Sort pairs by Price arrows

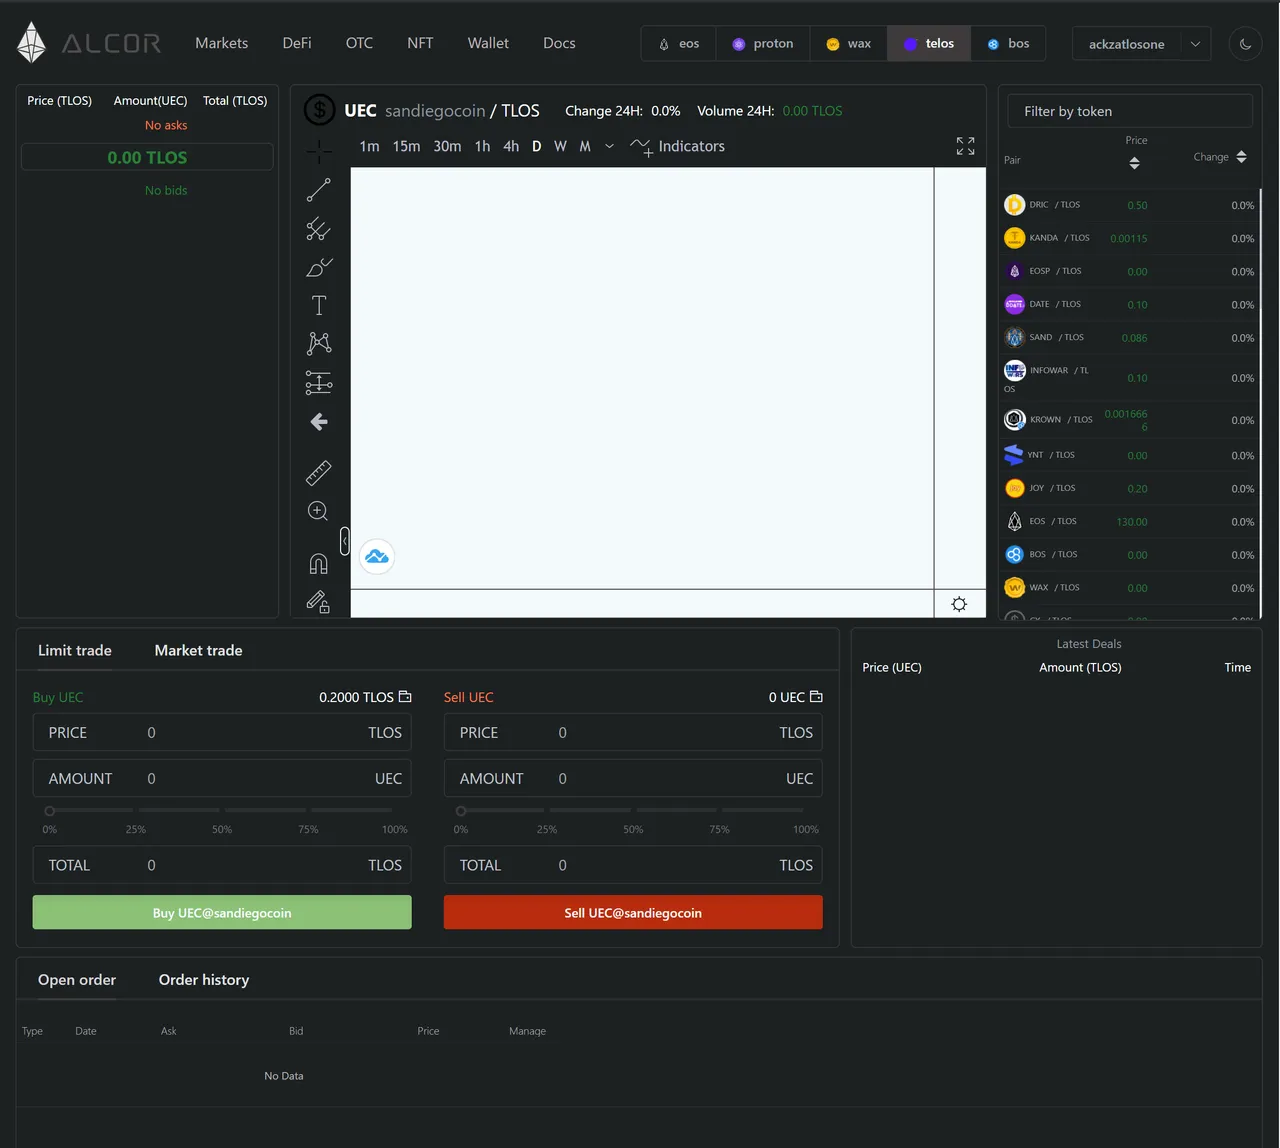[x=1134, y=163]
